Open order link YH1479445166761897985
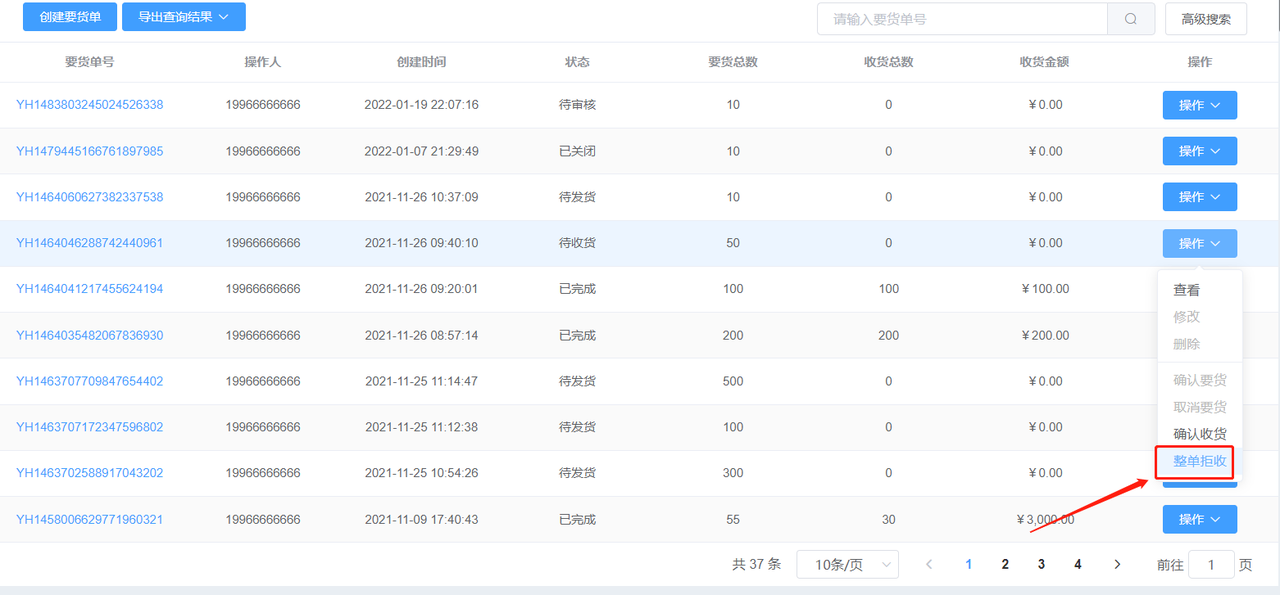This screenshot has width=1280, height=595. (90, 151)
